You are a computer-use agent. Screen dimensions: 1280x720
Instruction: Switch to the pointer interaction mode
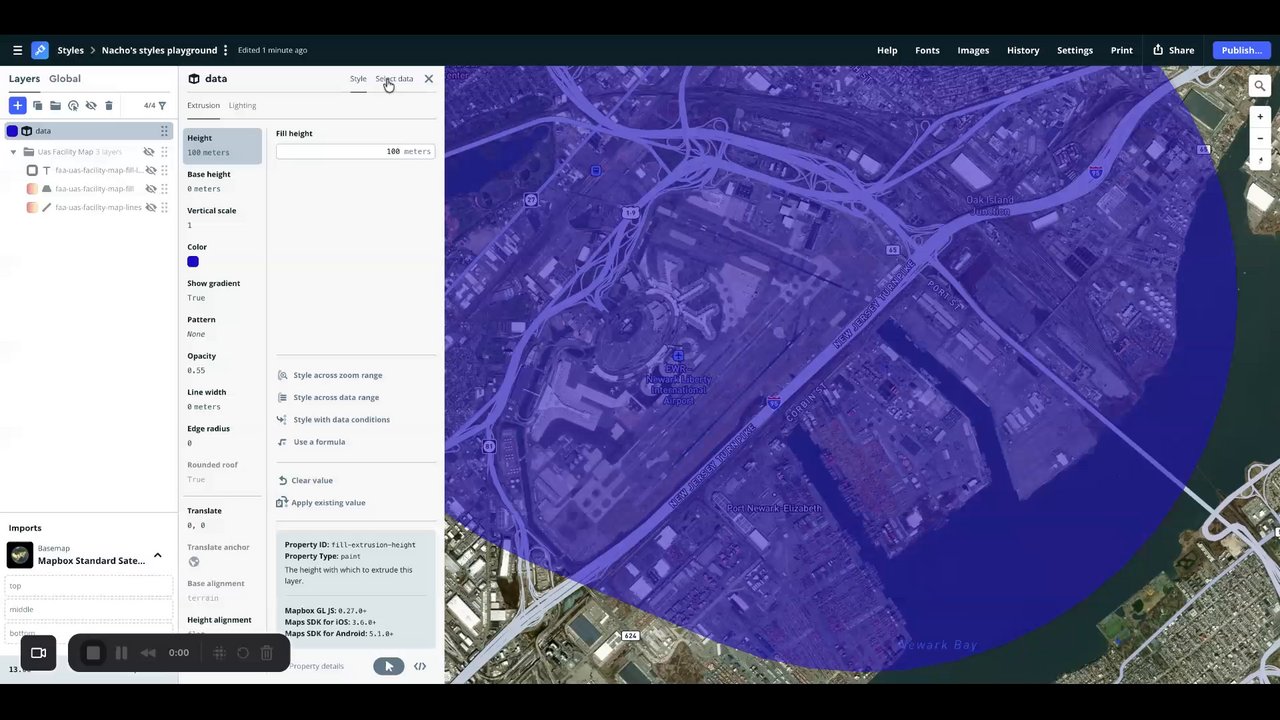point(389,666)
